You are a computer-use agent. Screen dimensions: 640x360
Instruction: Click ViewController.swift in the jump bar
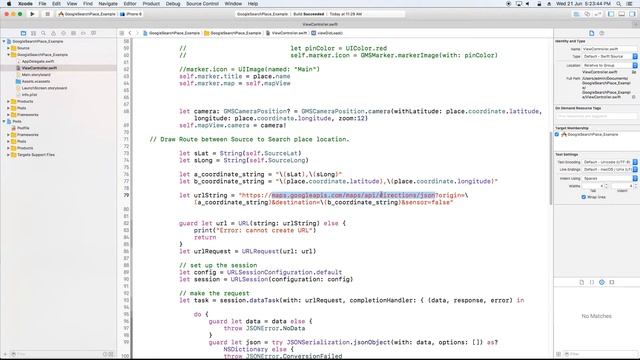pyautogui.click(x=286, y=33)
